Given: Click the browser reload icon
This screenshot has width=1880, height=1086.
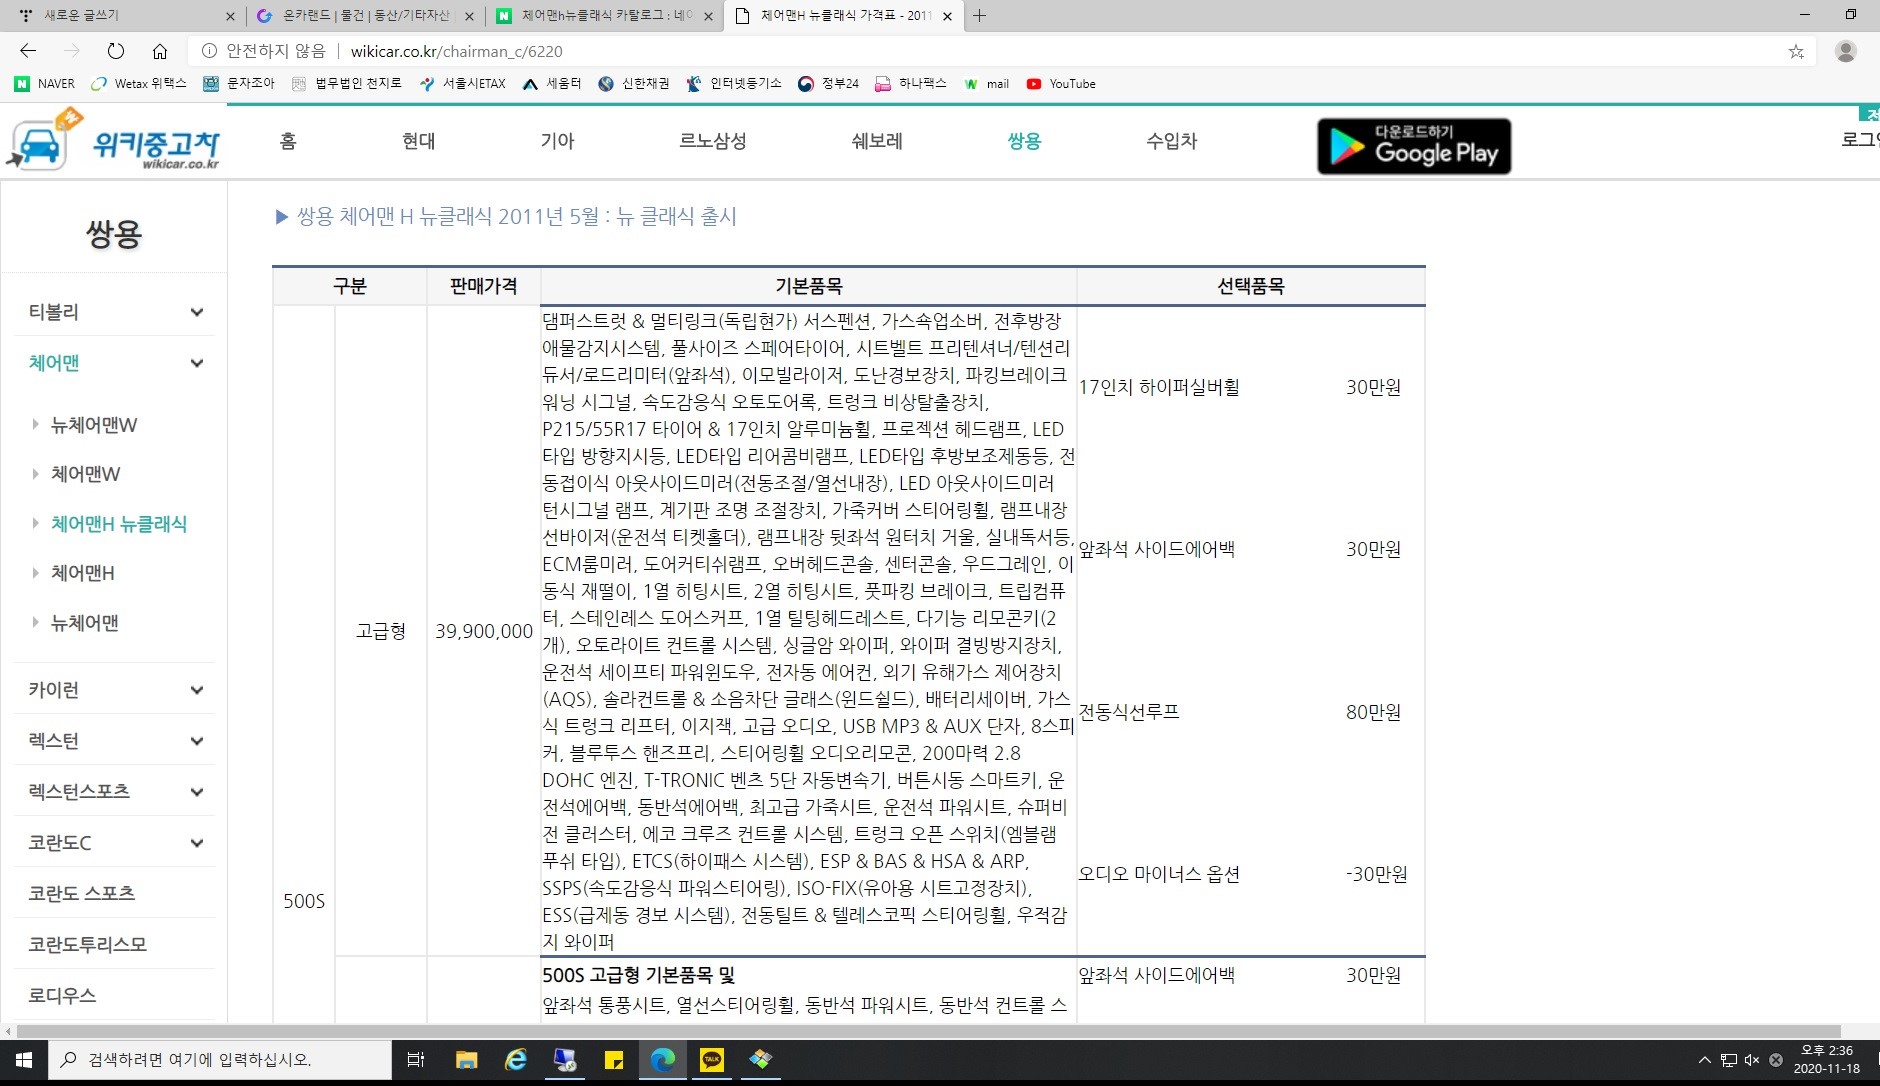Looking at the screenshot, I should click(116, 51).
